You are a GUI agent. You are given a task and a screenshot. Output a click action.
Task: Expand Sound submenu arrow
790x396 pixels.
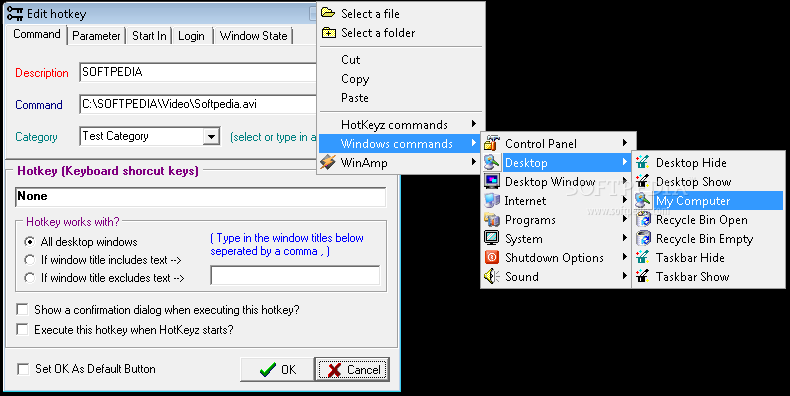[x=625, y=276]
